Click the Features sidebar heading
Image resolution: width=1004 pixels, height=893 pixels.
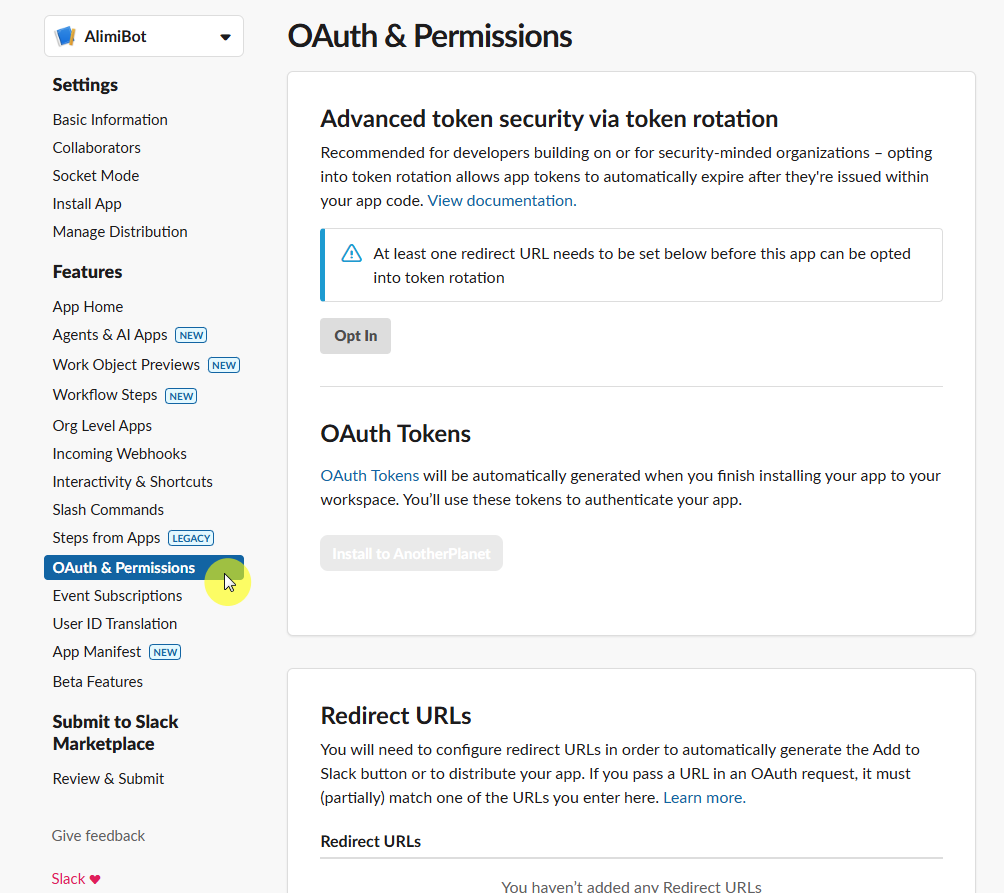pos(88,272)
